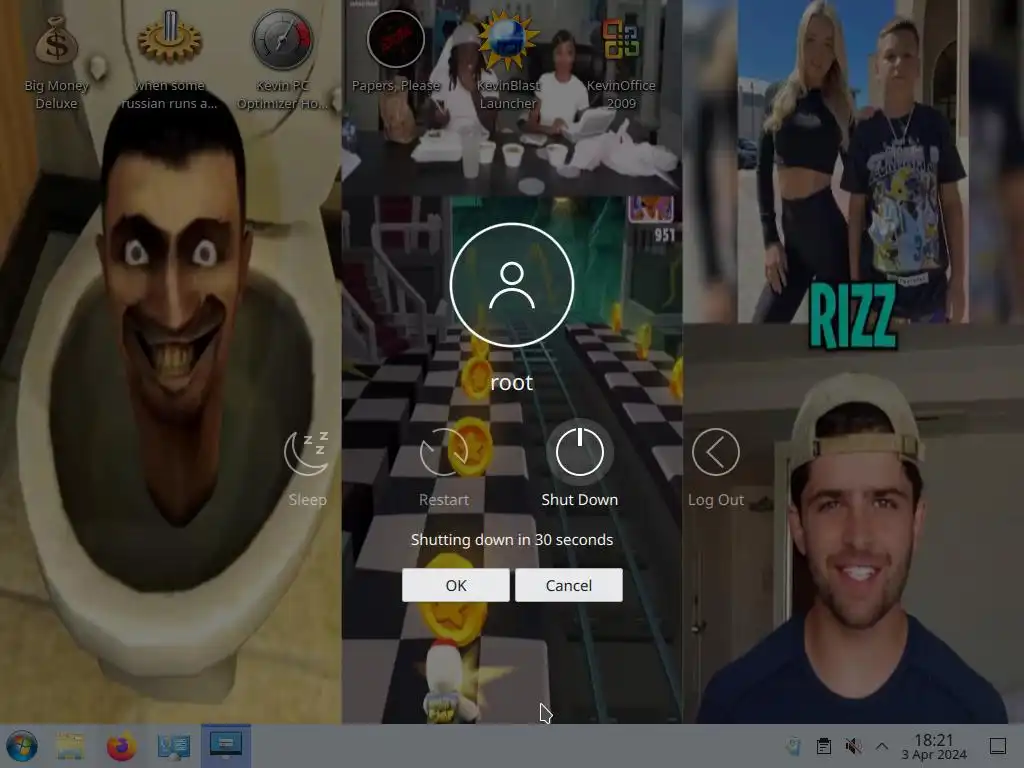Launch KevinBlast Launcher desktop icon
The height and width of the screenshot is (768, 1024).
[508, 62]
